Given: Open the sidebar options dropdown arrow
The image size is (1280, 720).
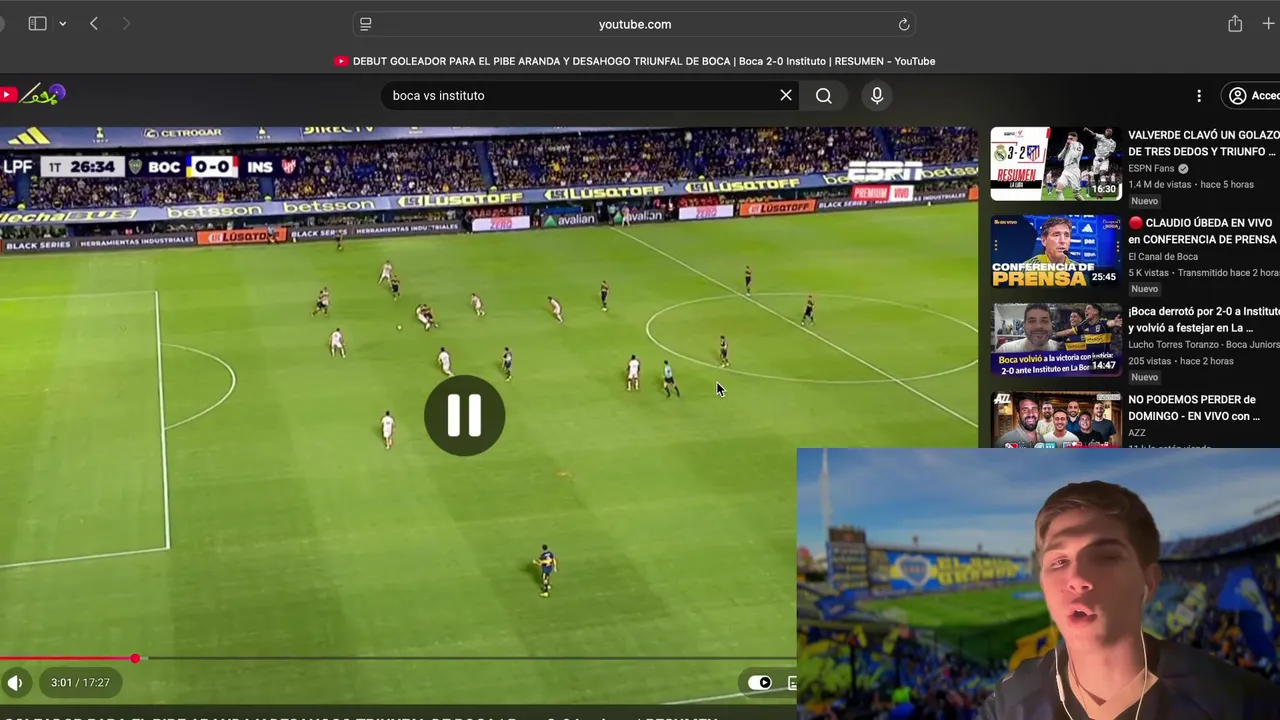Looking at the screenshot, I should click(62, 24).
